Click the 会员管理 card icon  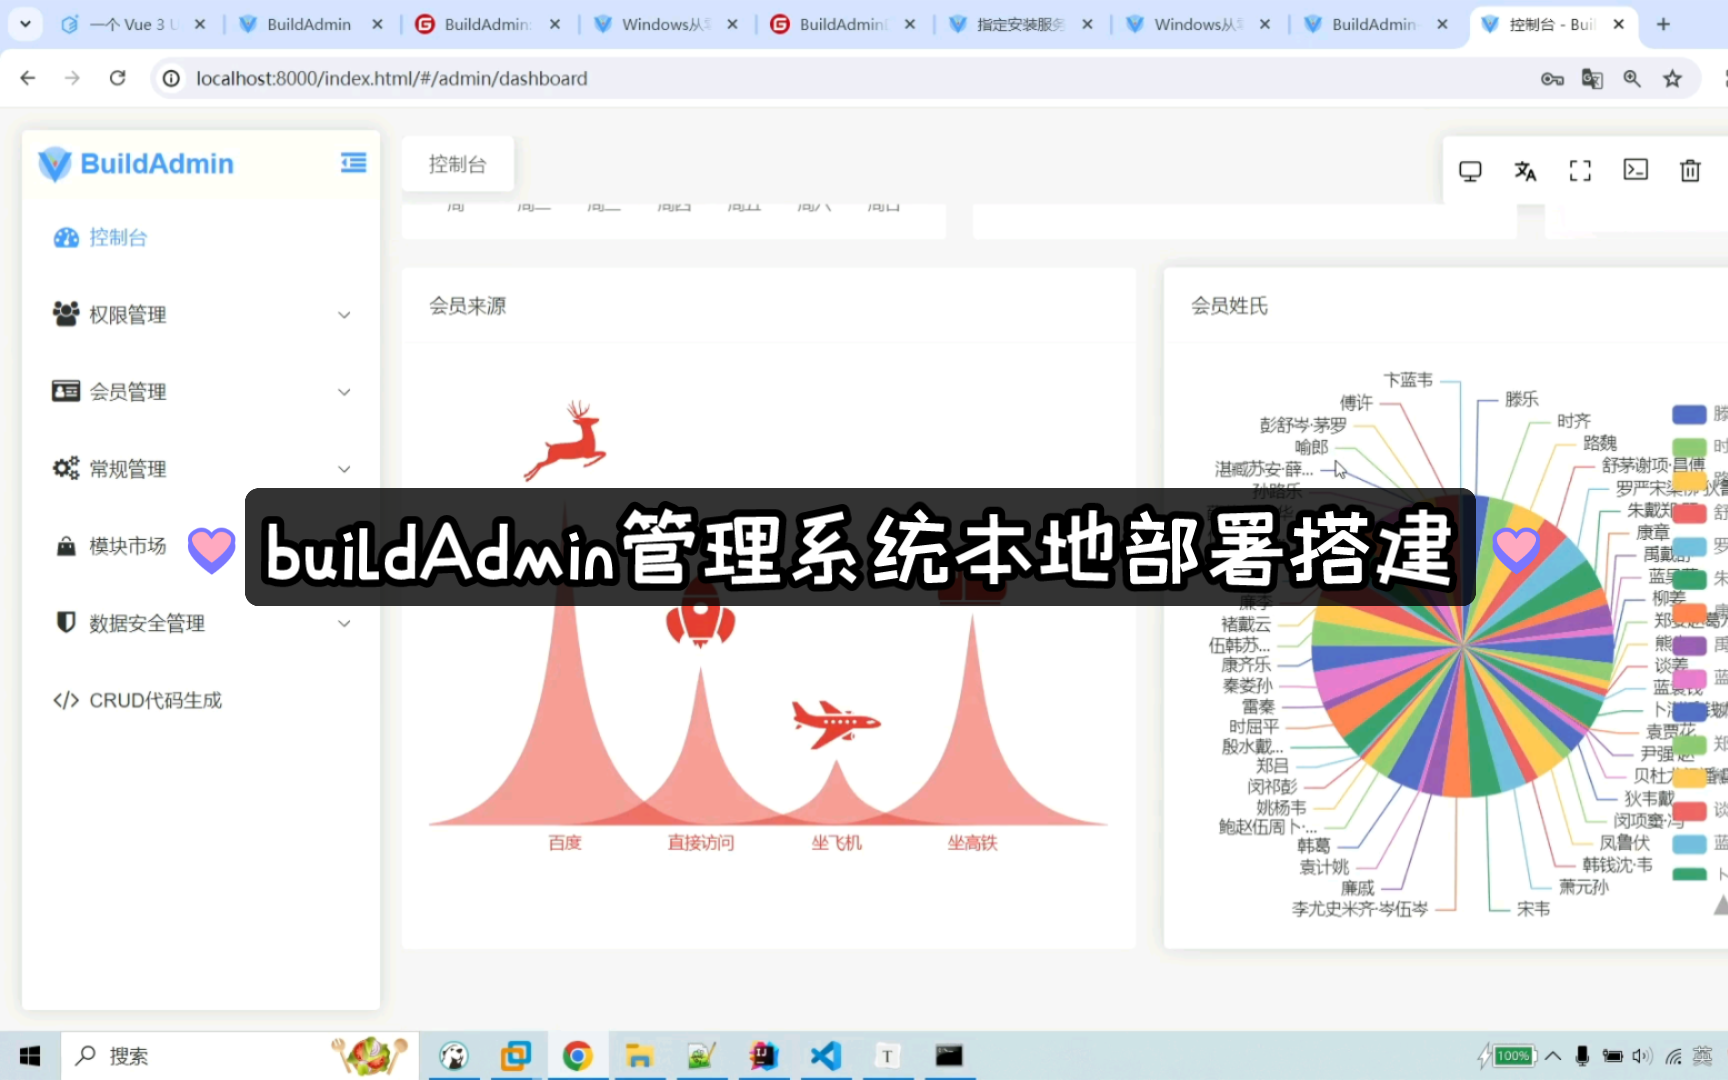coord(66,391)
